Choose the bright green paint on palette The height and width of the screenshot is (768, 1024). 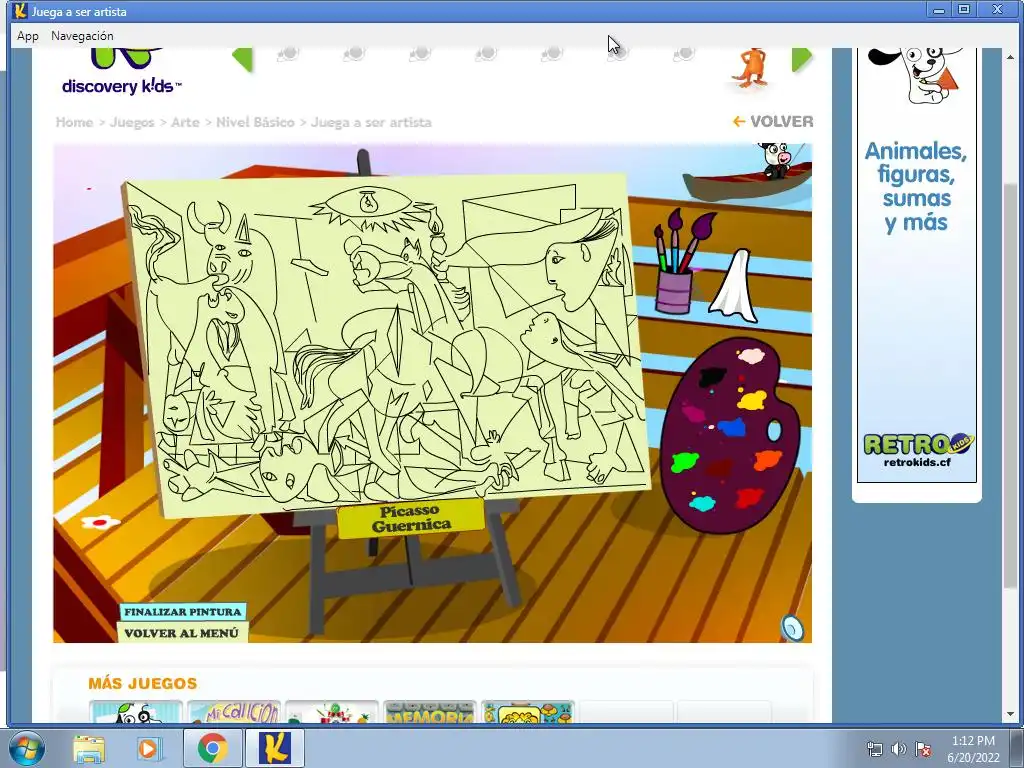pyautogui.click(x=684, y=462)
